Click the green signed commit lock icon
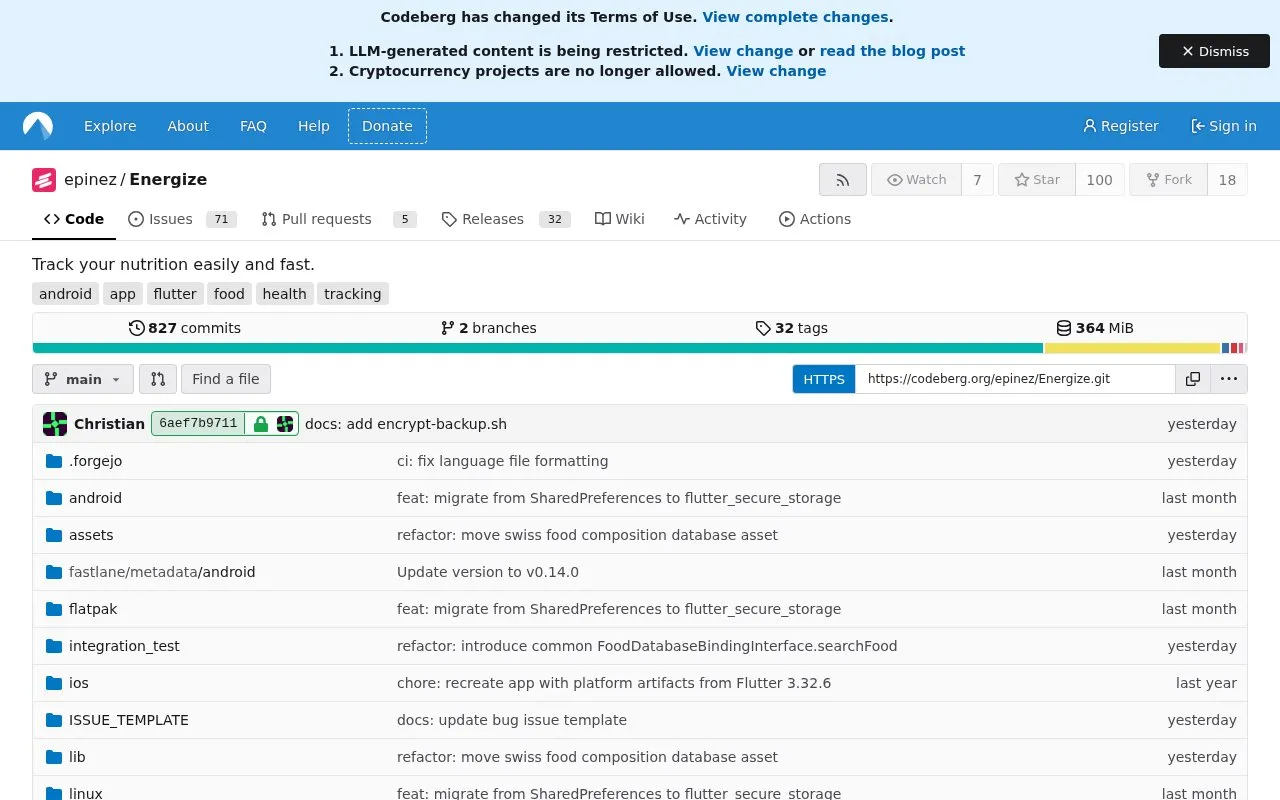 261,424
